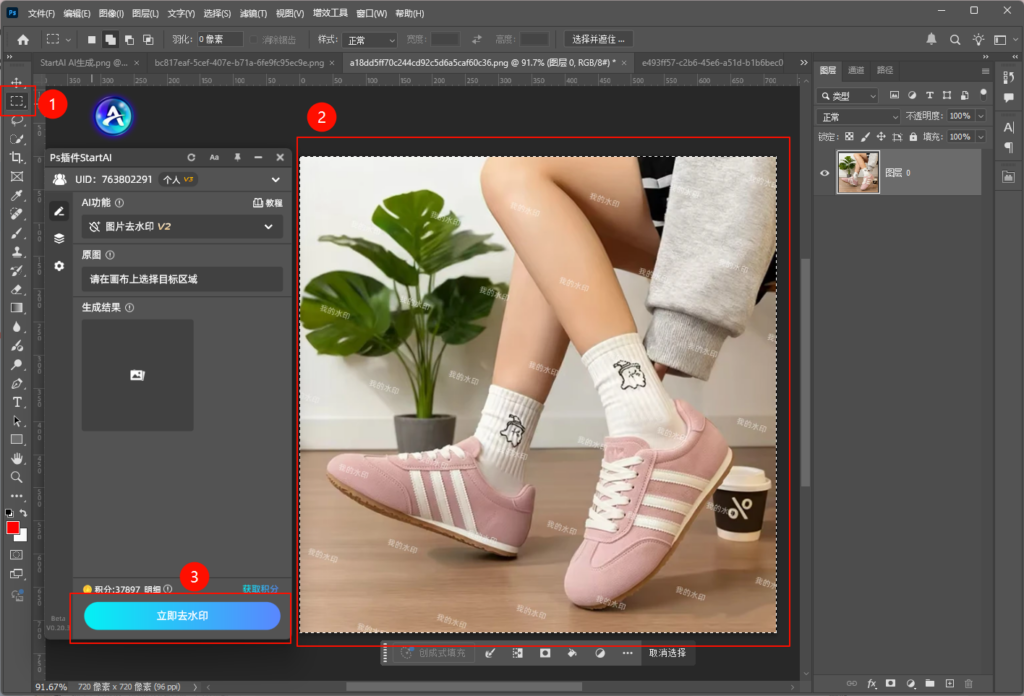1024x696 pixels.
Task: Select the Crop tool in the toolbar
Action: click(x=17, y=157)
